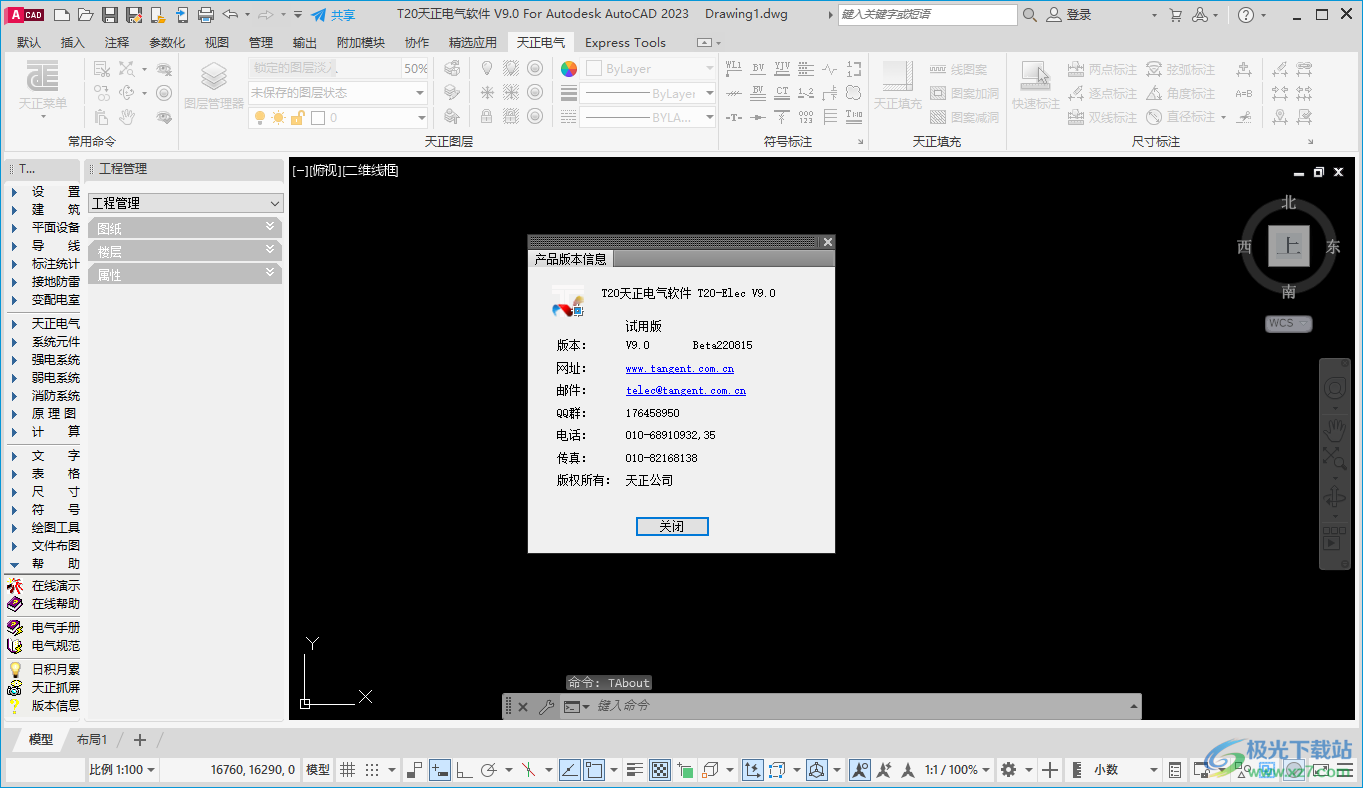This screenshot has height=788, width=1363.
Task: Open 天正抓屏 screen capture in sidebar
Action: 55,688
